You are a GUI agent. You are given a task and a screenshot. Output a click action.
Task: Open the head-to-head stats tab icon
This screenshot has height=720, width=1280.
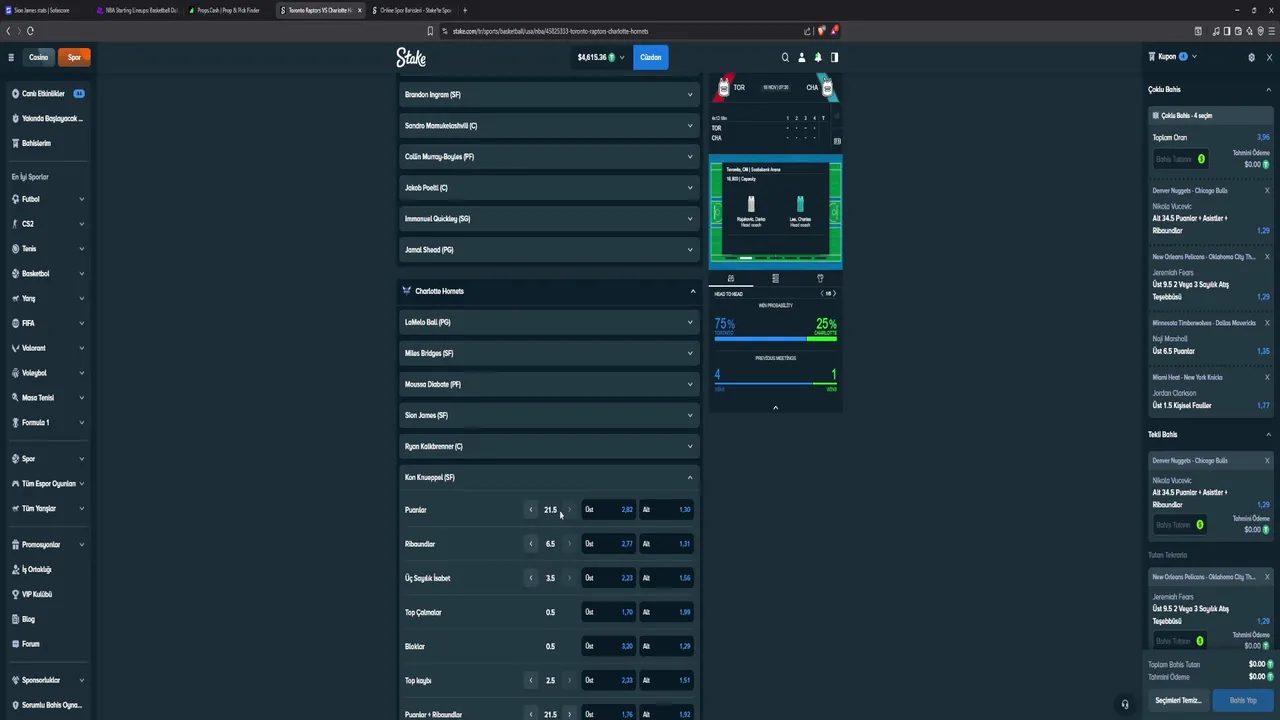(731, 278)
